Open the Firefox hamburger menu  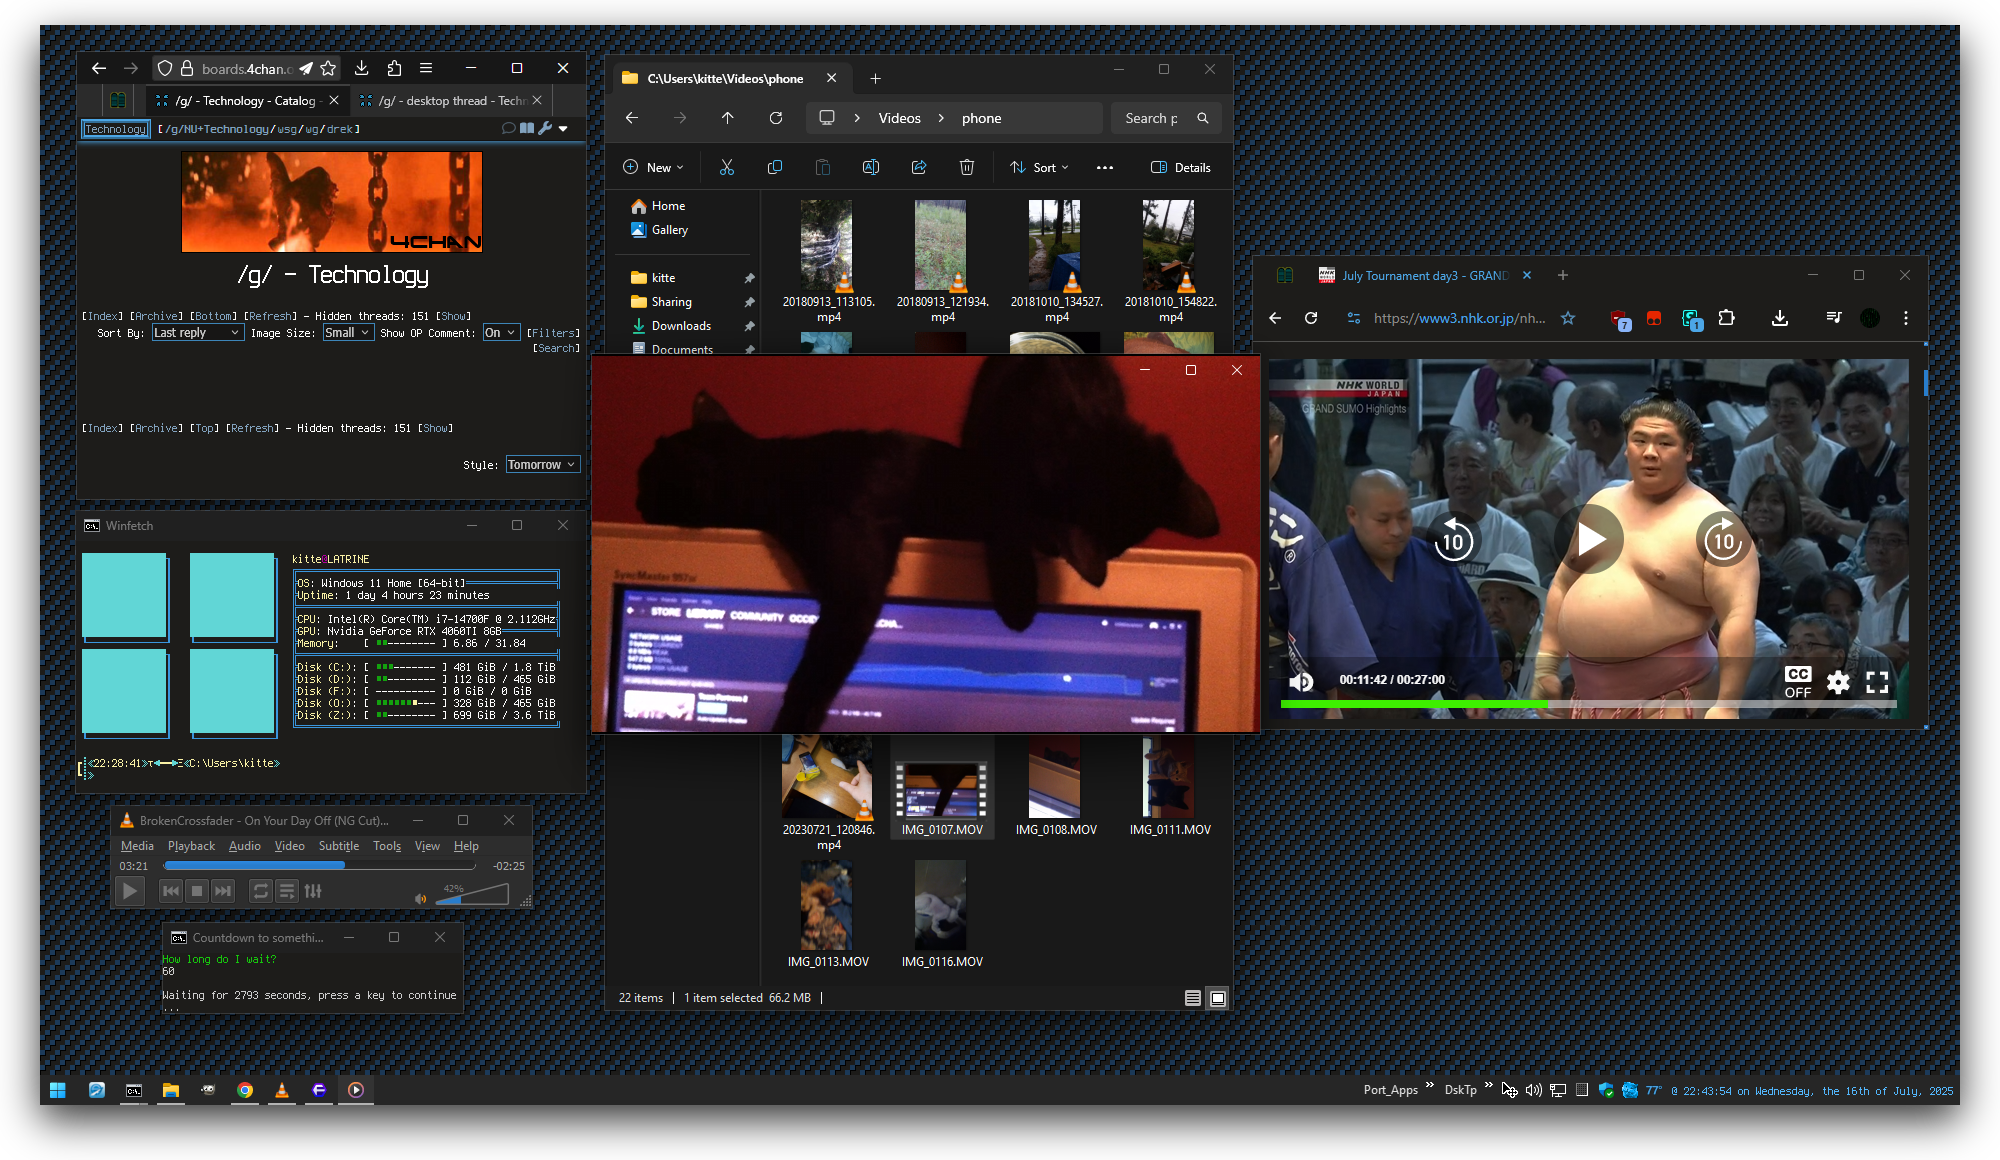(426, 68)
